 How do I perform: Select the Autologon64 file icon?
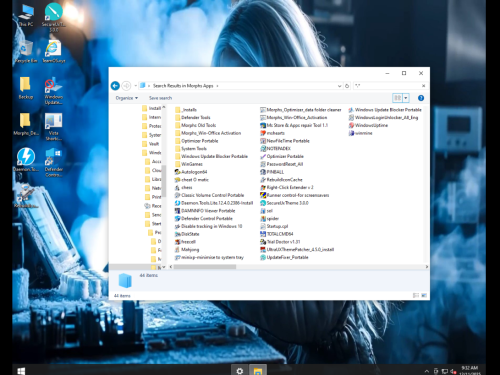click(x=191, y=172)
